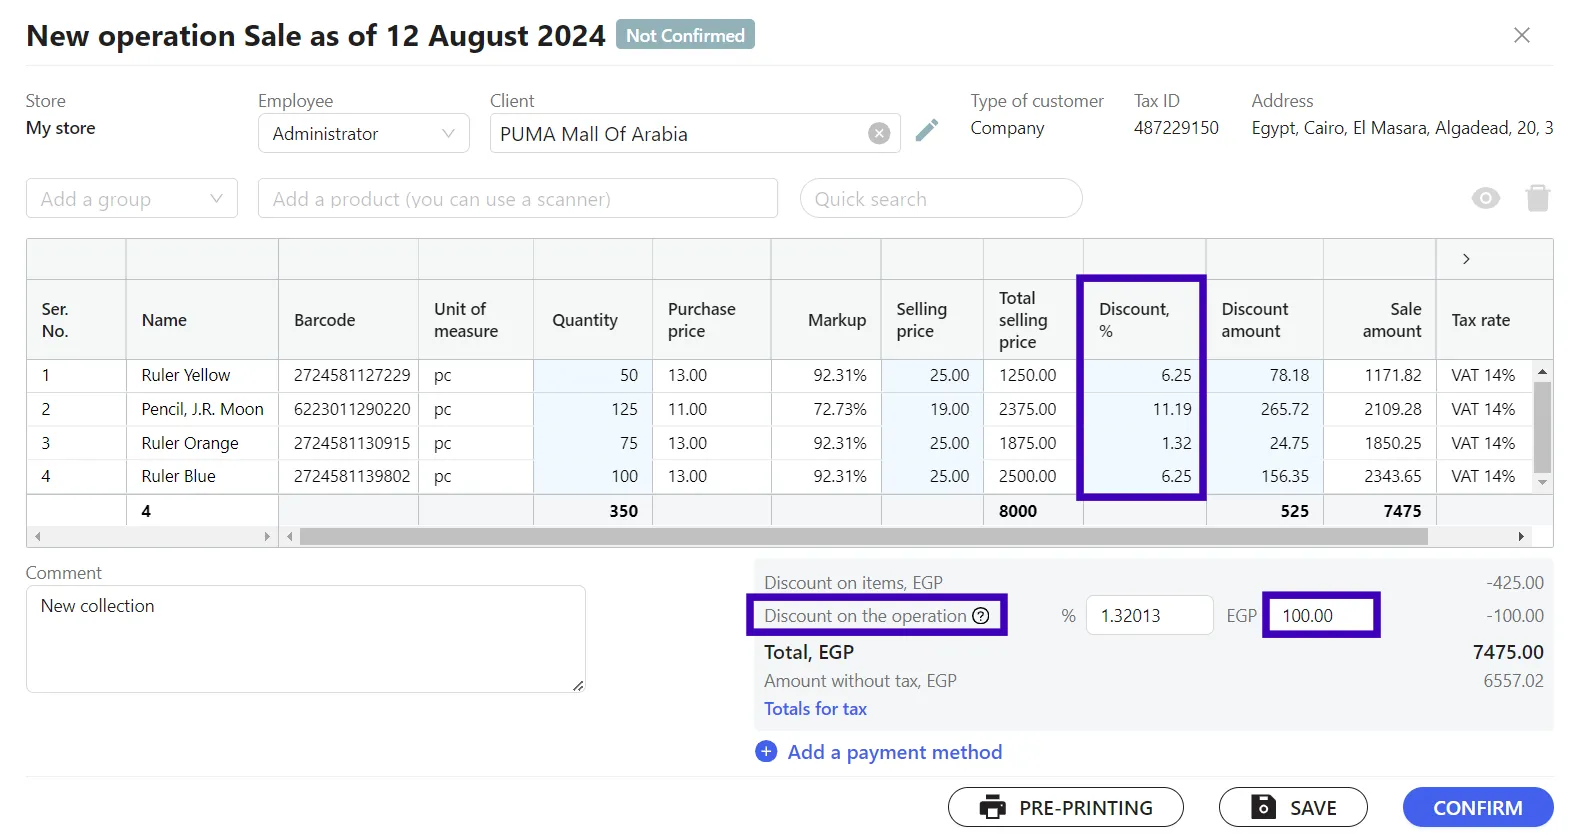Click quantity 100 for Ruler Blue
Viewport: 1575px width, 835px height.
click(593, 476)
